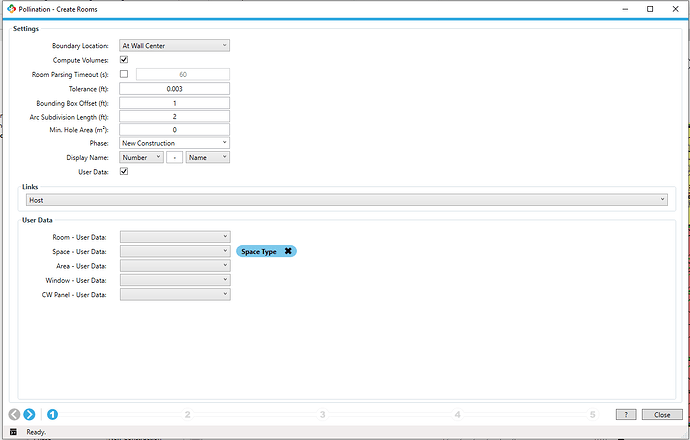Jump to step 4 in progress bar
The width and height of the screenshot is (690, 440).
458,414
